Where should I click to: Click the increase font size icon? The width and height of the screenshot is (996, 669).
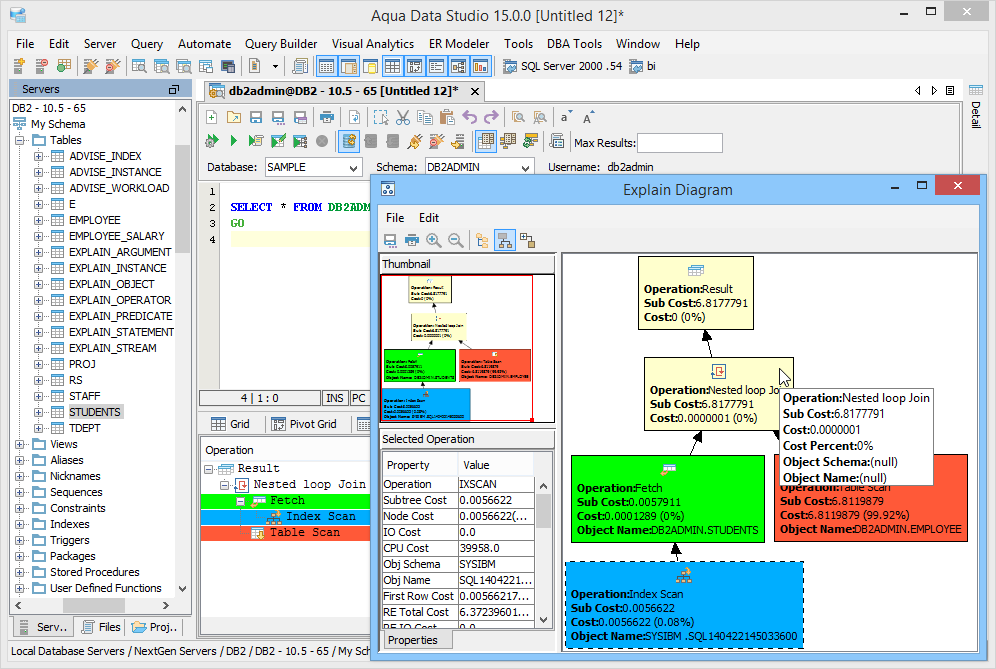coord(588,118)
